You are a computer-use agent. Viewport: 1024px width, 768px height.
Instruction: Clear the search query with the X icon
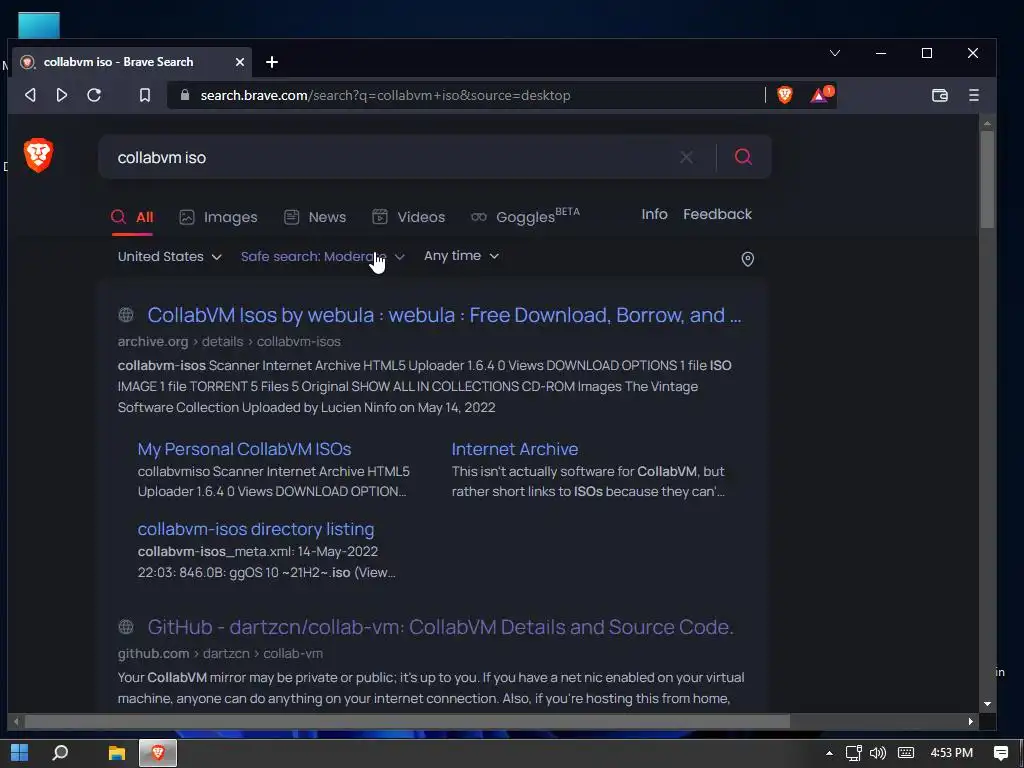click(686, 157)
